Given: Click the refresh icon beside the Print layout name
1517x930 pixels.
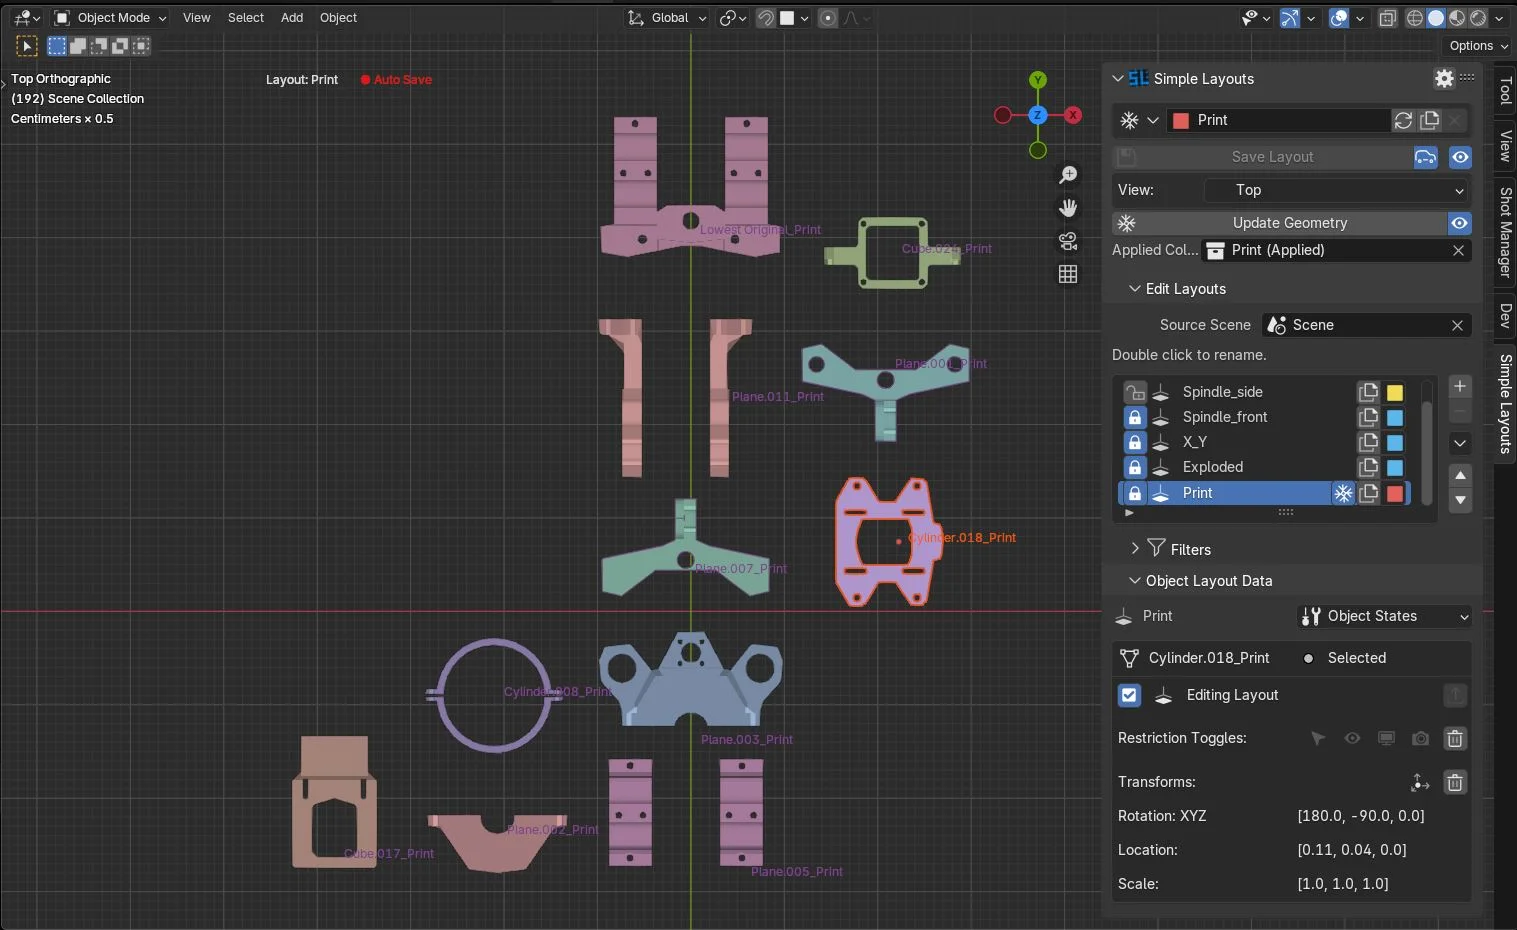Looking at the screenshot, I should pos(1402,120).
